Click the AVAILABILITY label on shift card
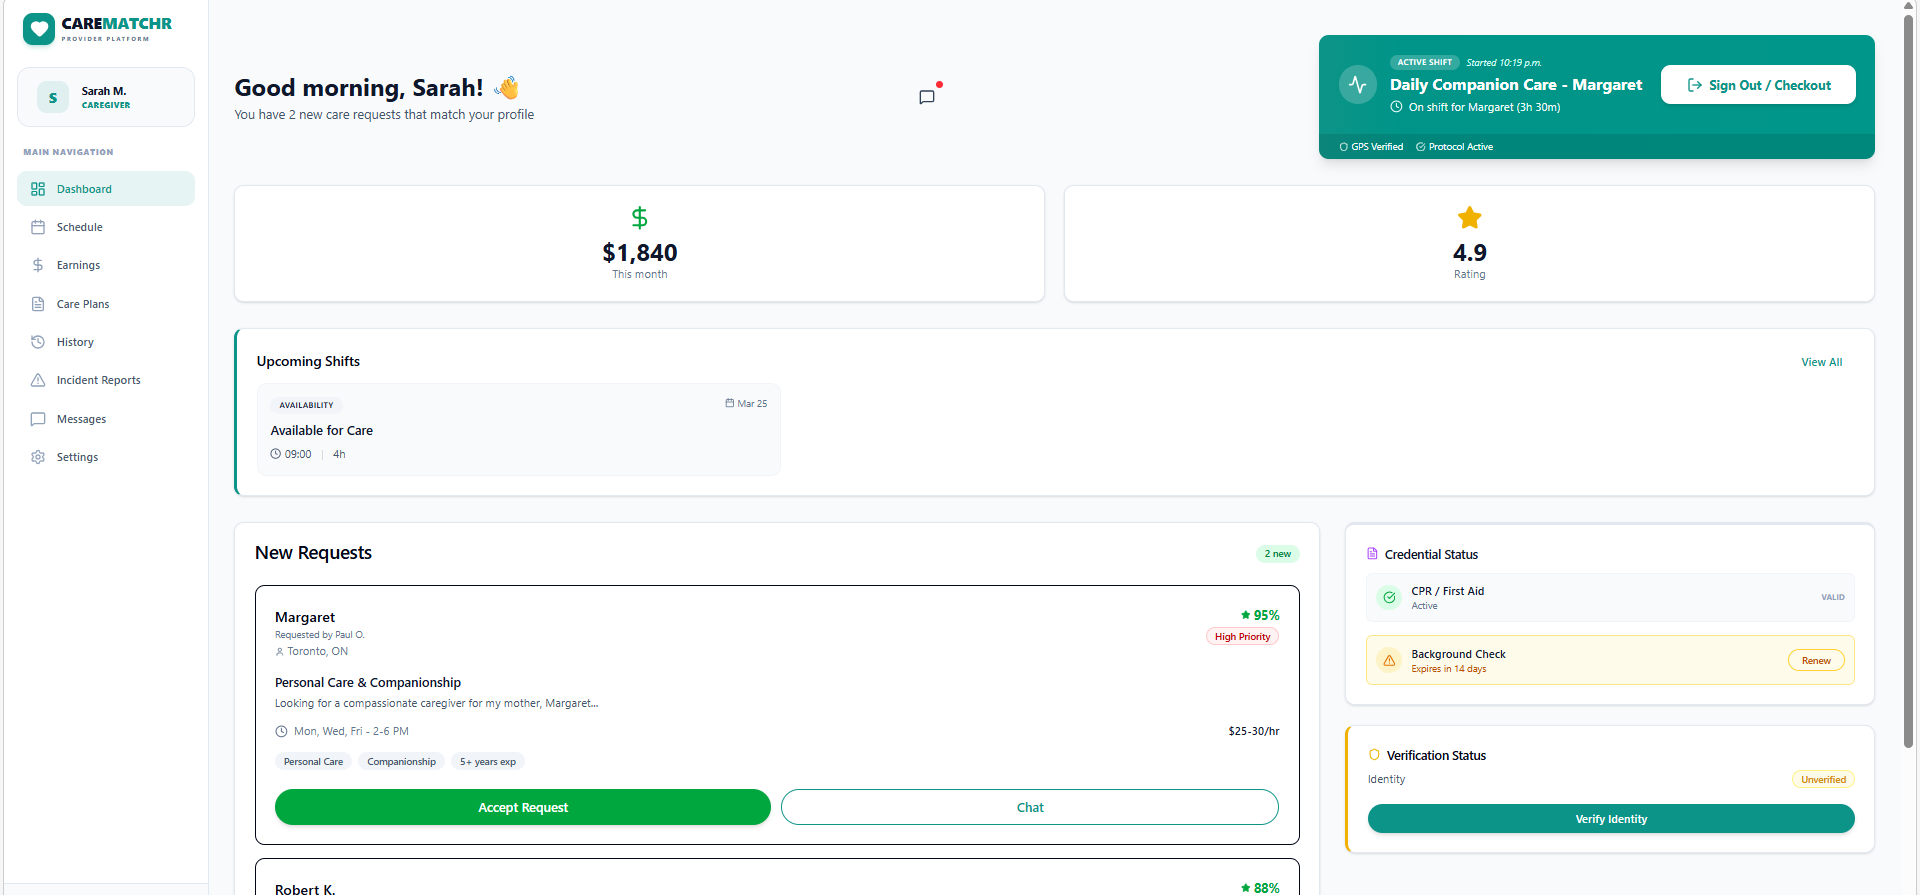The image size is (1920, 895). tap(306, 405)
